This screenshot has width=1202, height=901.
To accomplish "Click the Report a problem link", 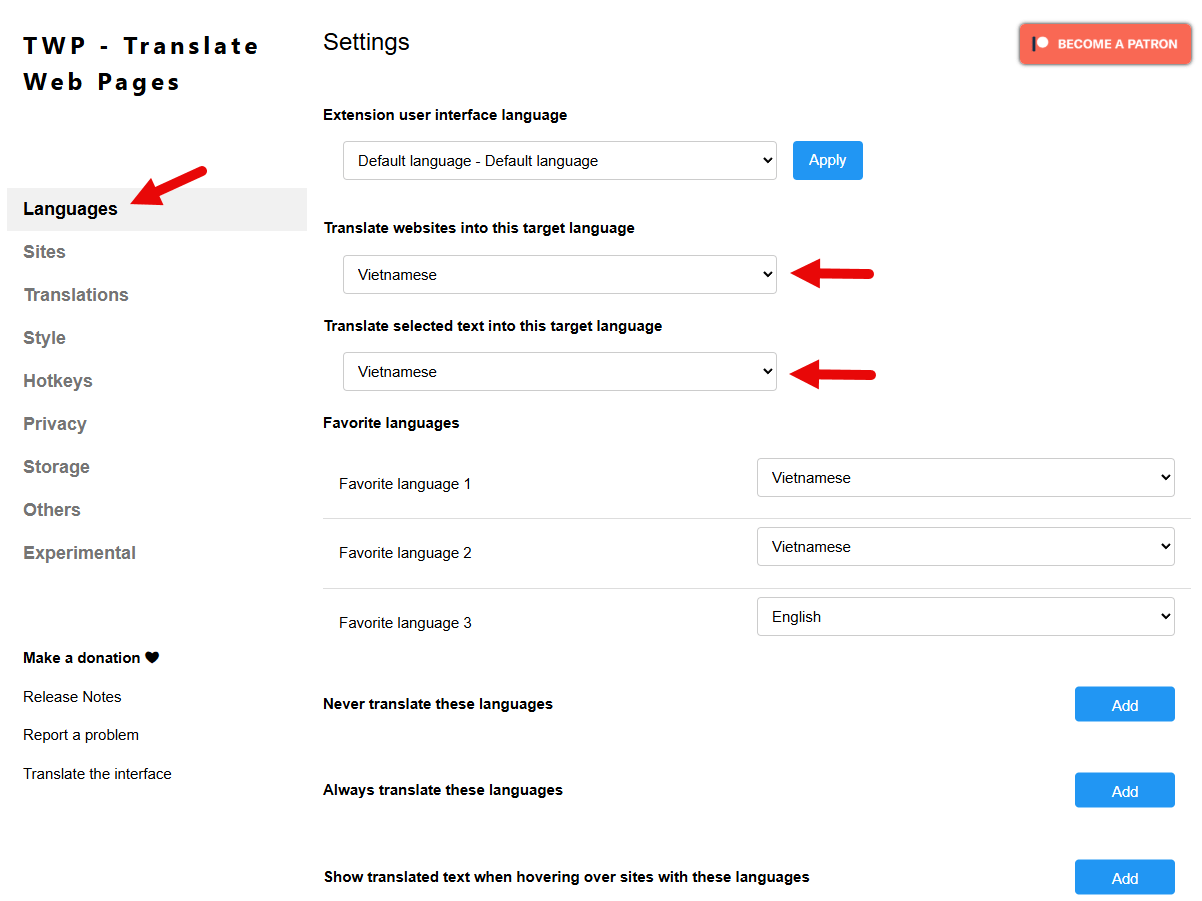I will (81, 735).
